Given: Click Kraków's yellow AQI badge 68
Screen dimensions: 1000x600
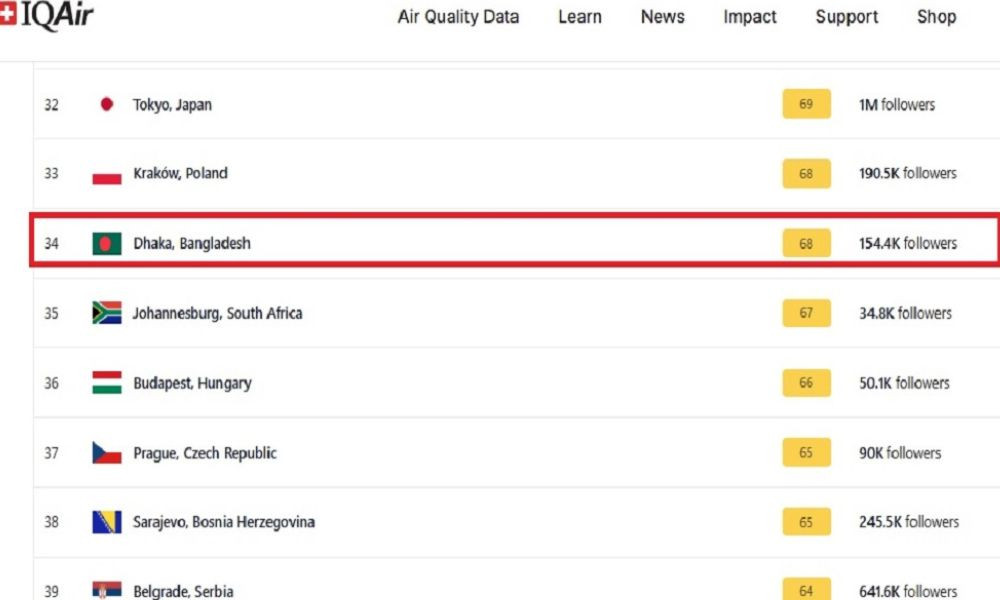Looking at the screenshot, I should (806, 173).
